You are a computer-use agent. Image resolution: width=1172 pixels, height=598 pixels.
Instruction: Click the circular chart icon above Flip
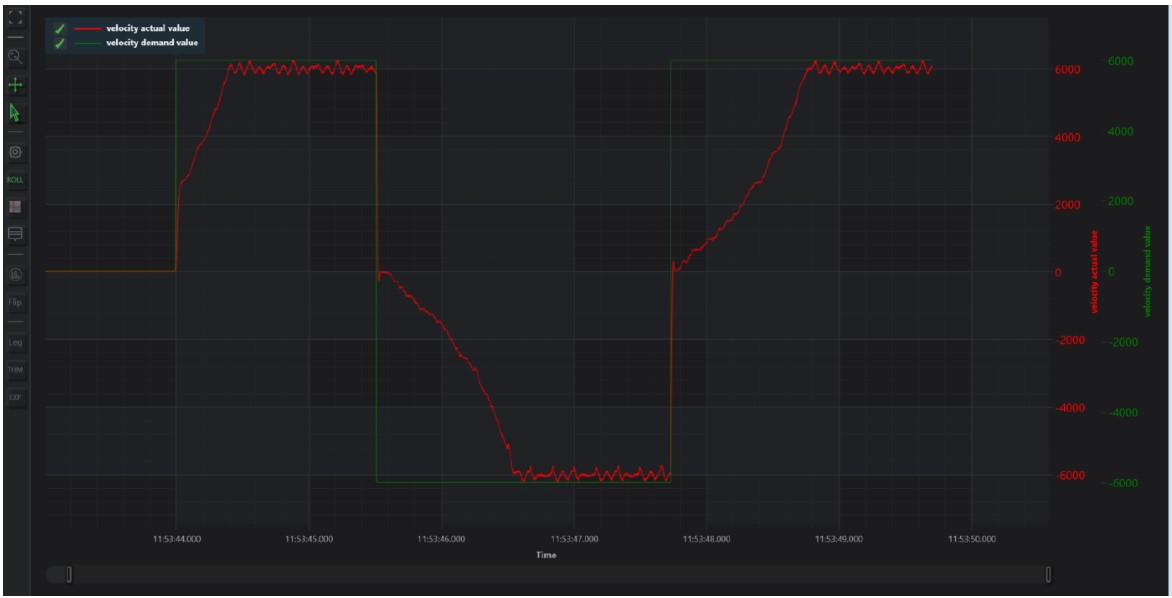click(x=15, y=274)
